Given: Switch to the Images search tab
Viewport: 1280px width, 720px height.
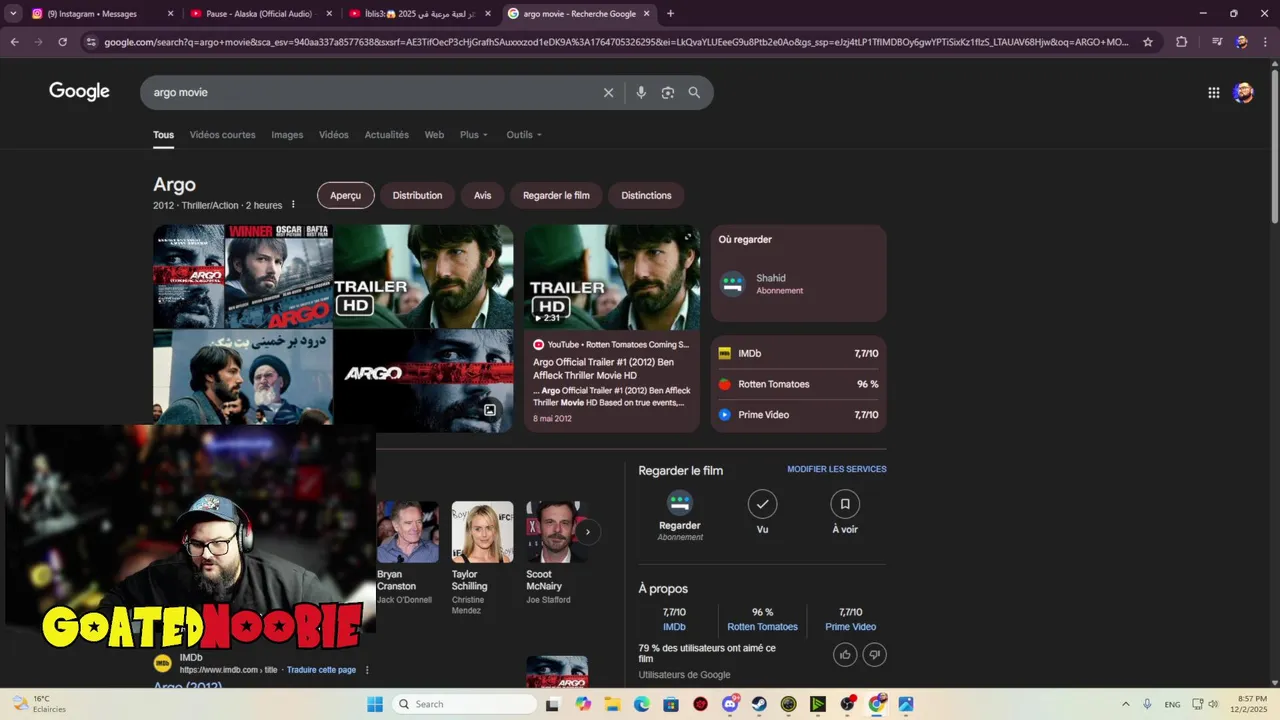Looking at the screenshot, I should coord(287,135).
